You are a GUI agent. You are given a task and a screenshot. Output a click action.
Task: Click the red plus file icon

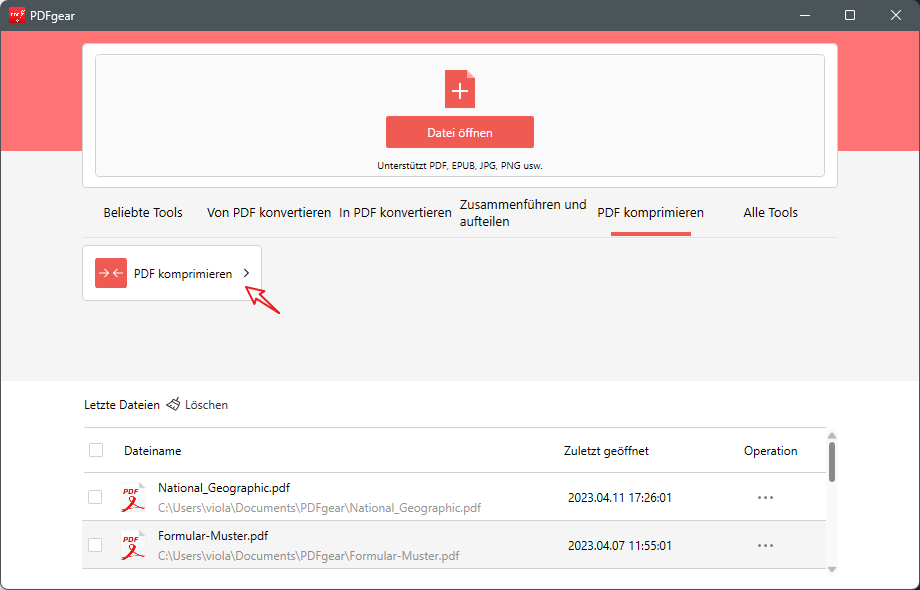[x=459, y=89]
